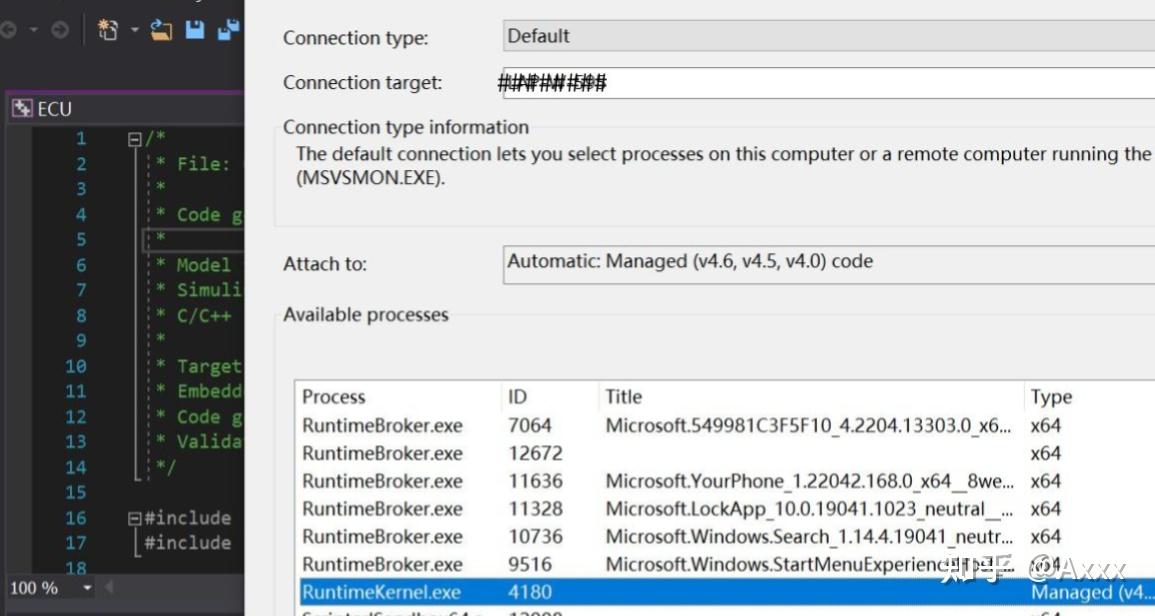
Task: Sort processes by the ID column header
Action: click(518, 397)
